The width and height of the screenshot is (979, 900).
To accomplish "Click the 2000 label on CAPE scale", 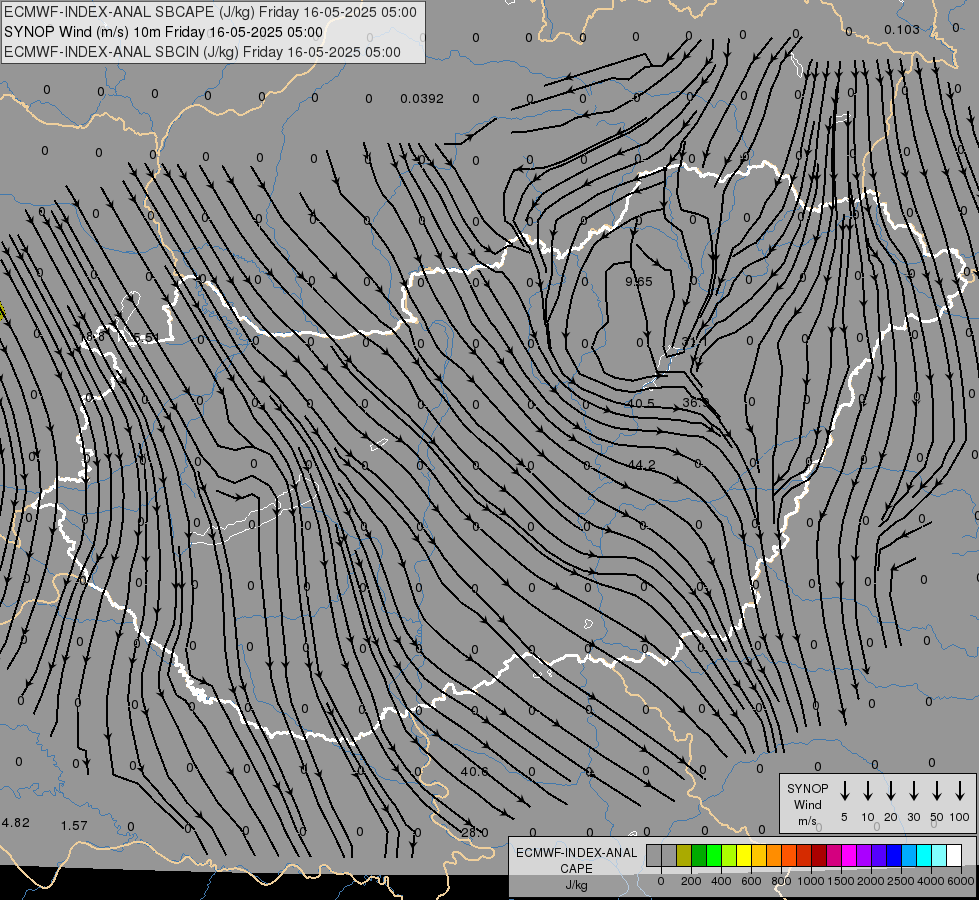I will 871,881.
